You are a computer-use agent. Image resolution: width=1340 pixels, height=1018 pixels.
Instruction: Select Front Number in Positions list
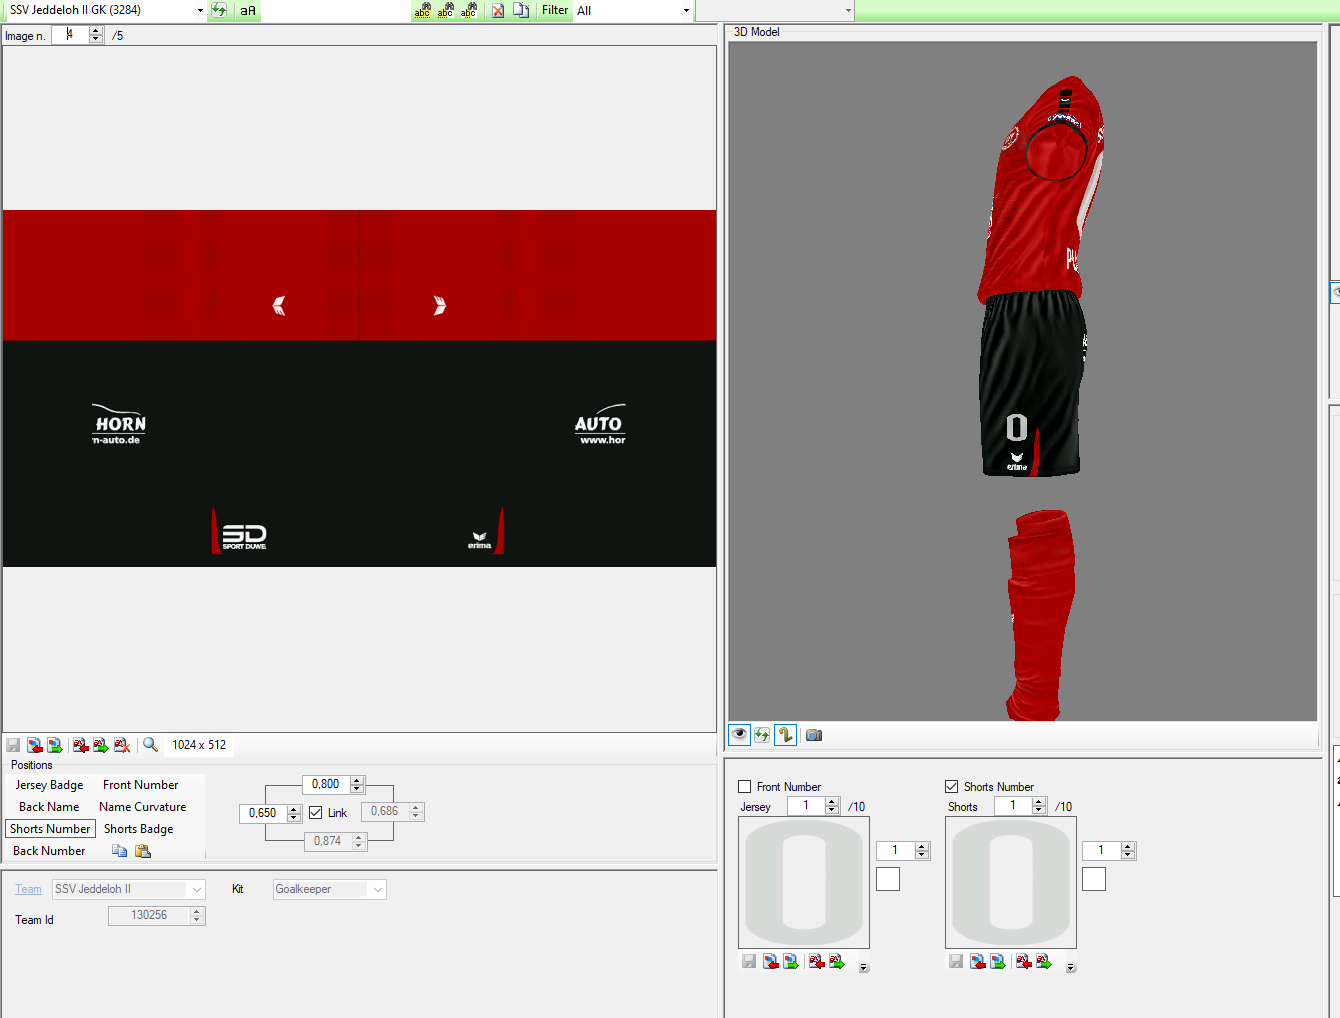(140, 785)
